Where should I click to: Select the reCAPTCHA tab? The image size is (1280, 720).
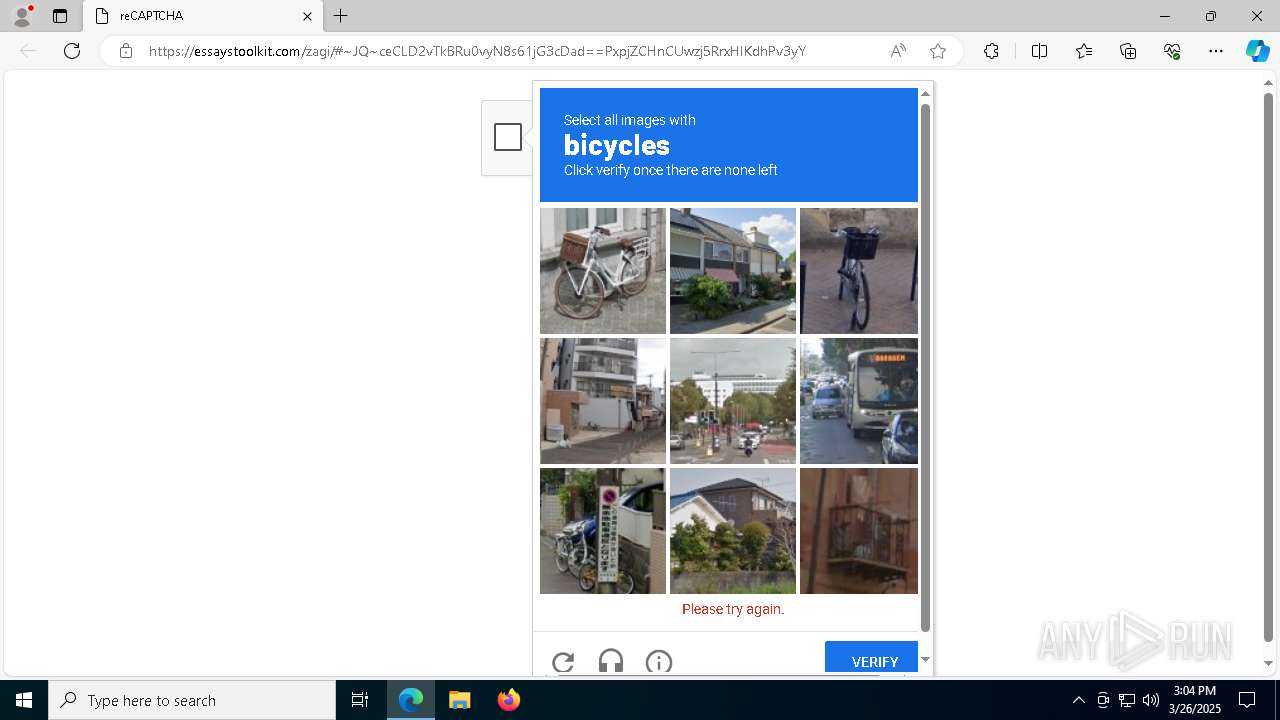click(203, 16)
